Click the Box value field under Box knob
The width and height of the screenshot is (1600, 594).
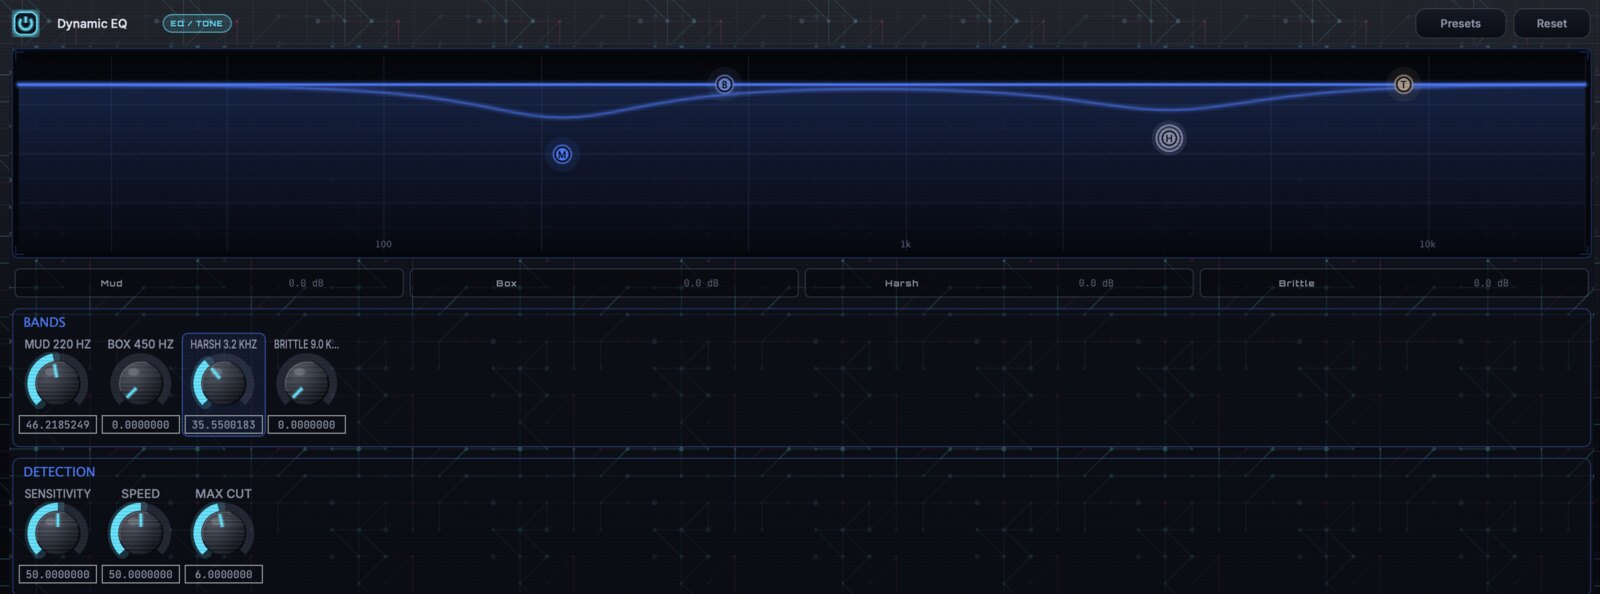140,425
